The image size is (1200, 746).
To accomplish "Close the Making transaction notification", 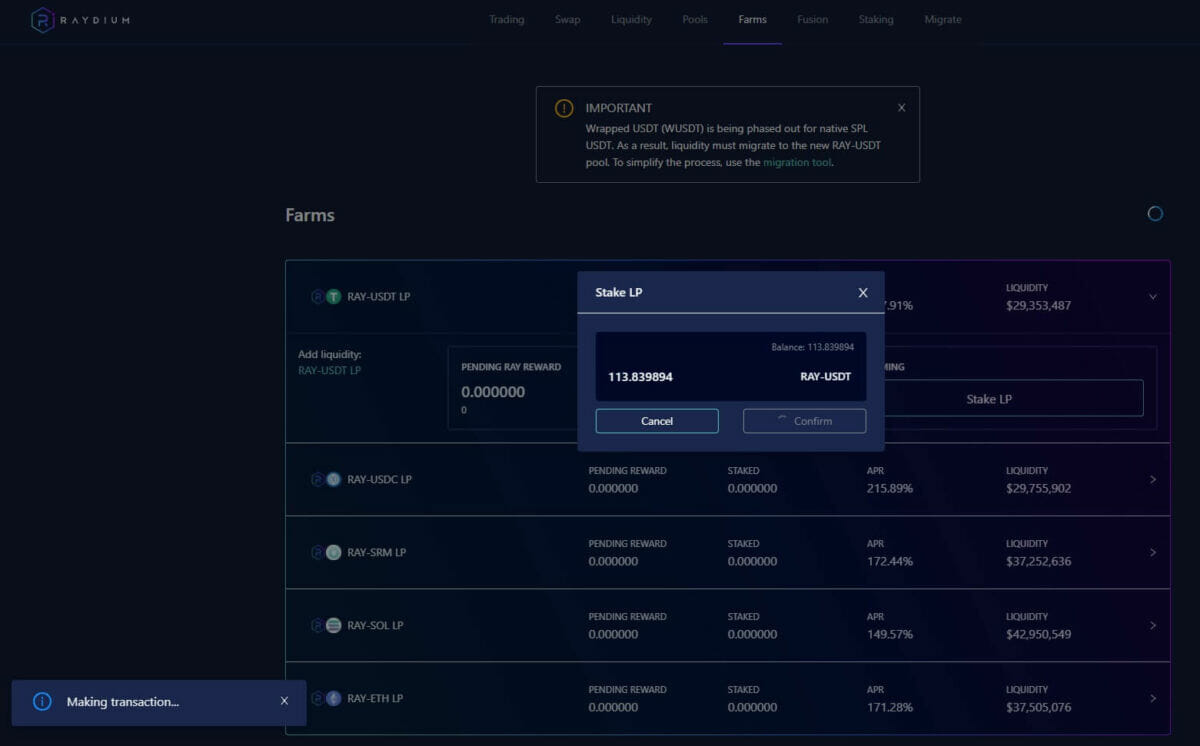I will (x=284, y=701).
